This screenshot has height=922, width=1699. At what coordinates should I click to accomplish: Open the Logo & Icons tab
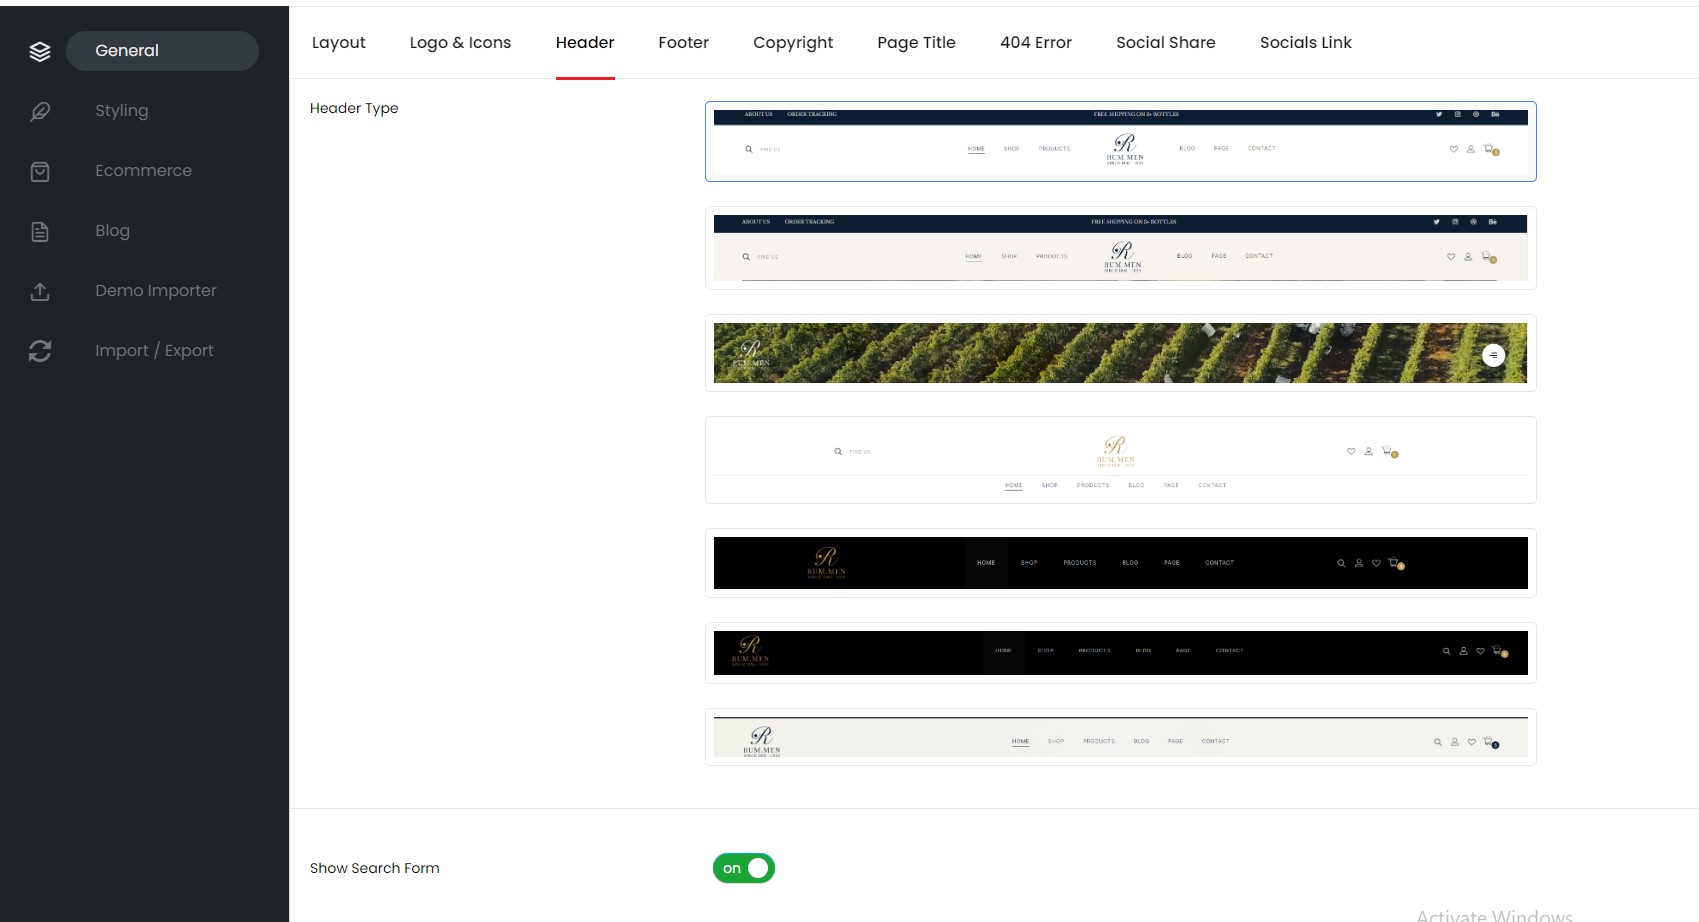point(460,42)
